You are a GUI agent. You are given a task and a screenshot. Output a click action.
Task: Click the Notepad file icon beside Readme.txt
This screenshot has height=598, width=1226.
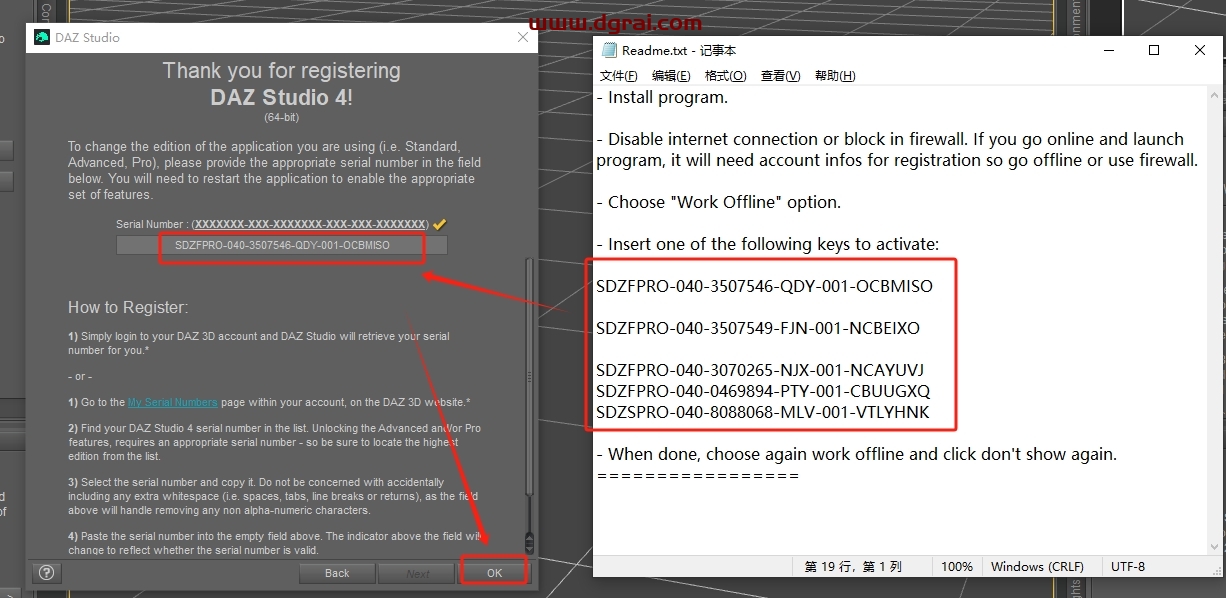click(x=608, y=51)
